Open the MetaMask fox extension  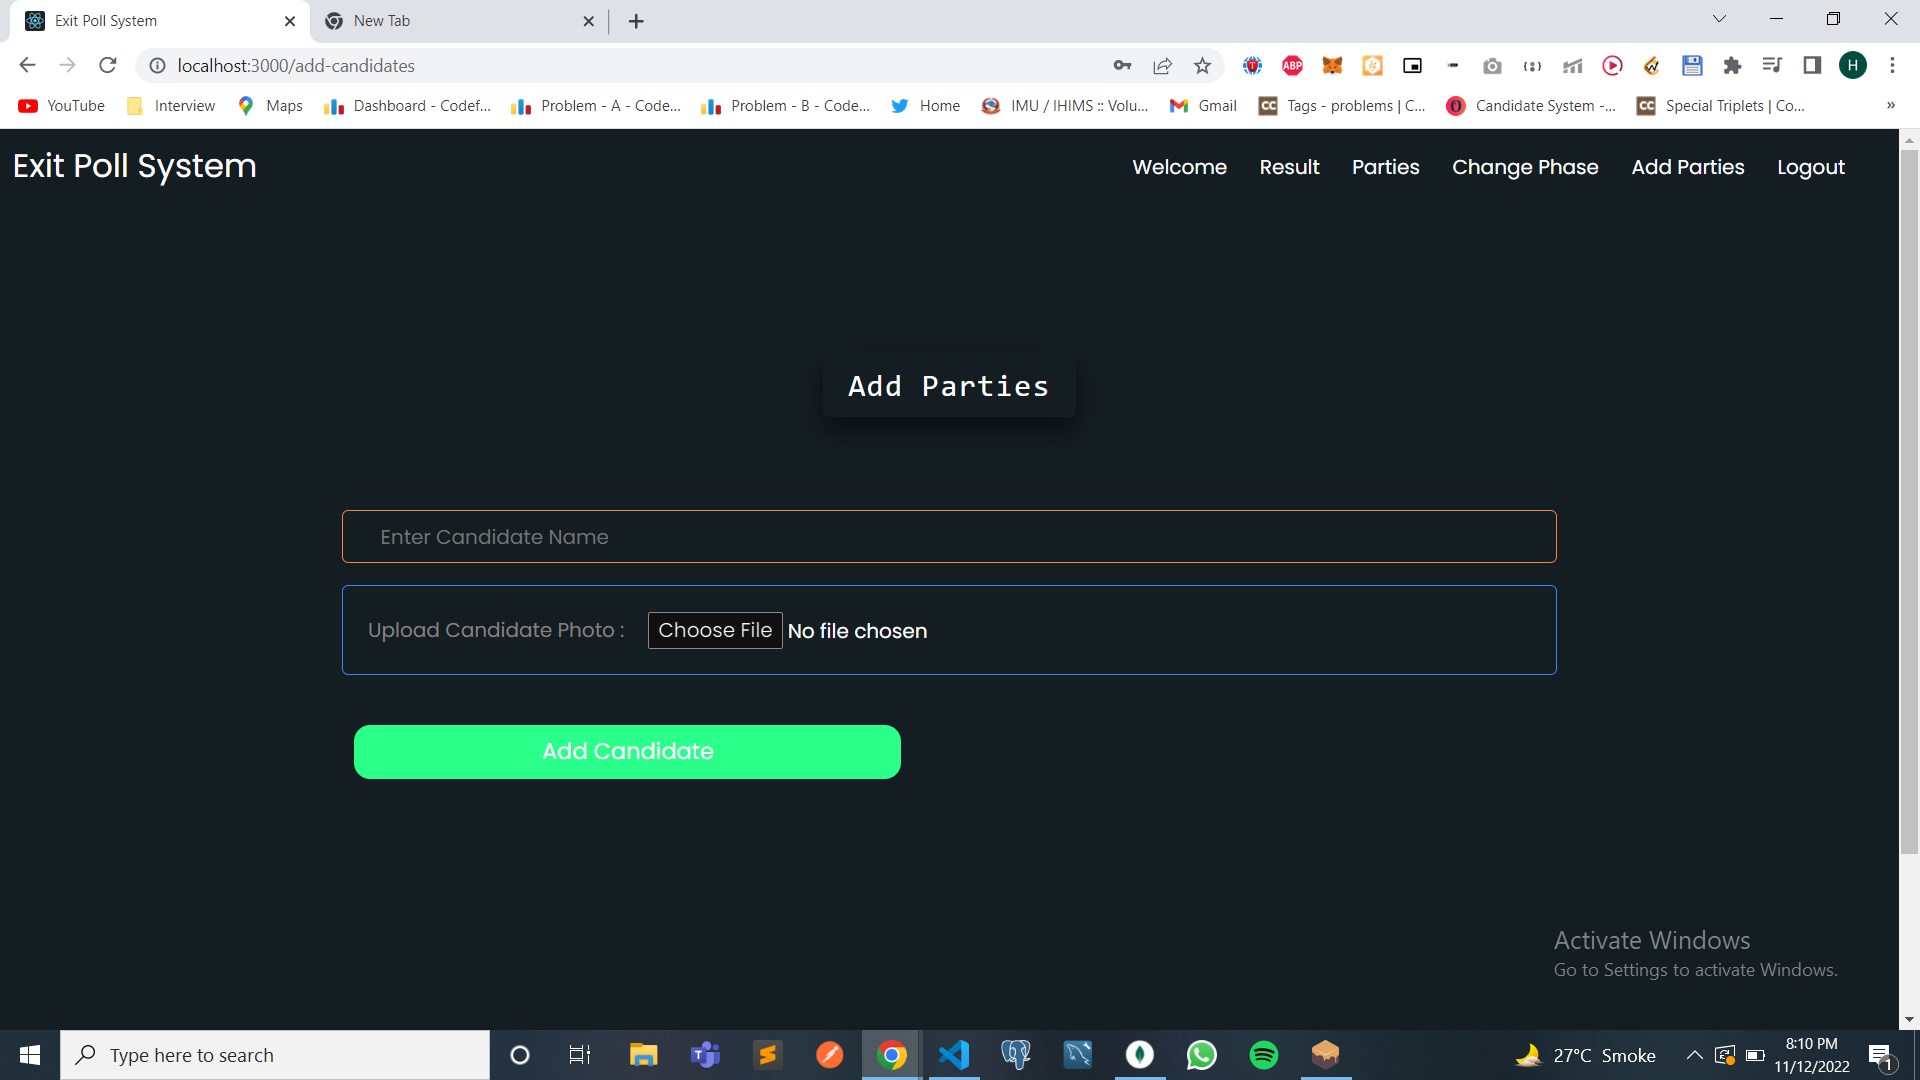1332,66
